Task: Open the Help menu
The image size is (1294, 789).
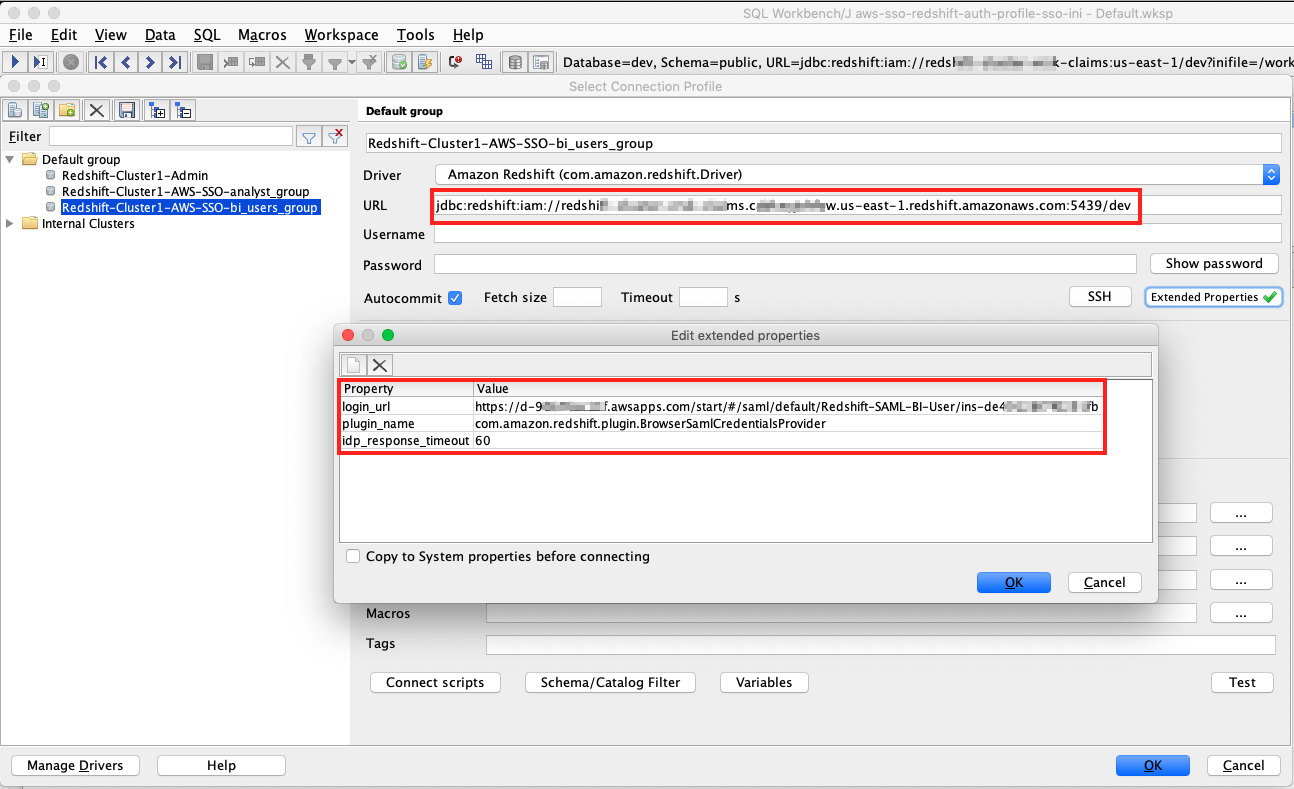Action: pyautogui.click(x=468, y=35)
